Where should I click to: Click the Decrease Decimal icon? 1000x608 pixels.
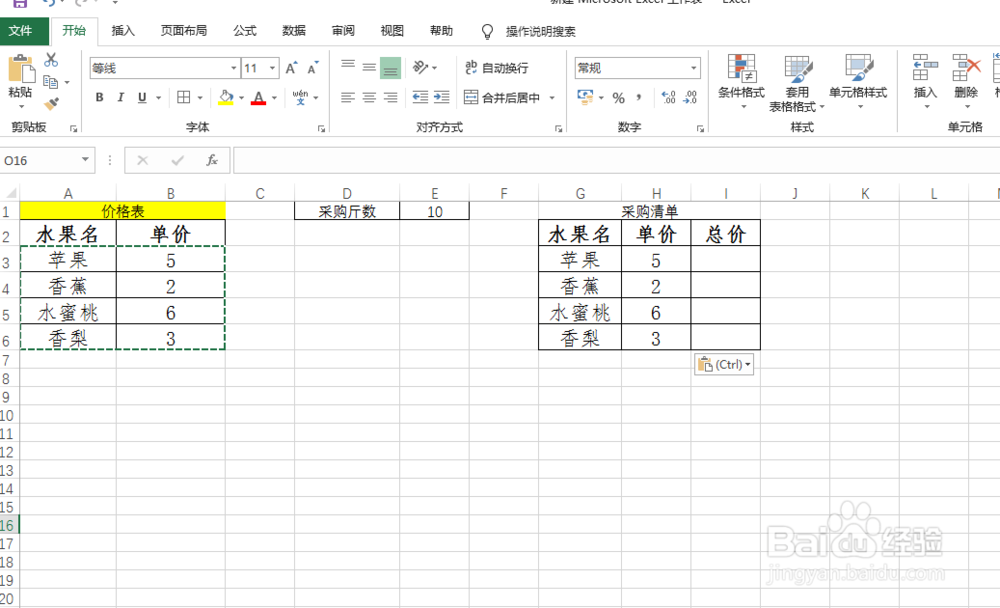pyautogui.click(x=691, y=98)
